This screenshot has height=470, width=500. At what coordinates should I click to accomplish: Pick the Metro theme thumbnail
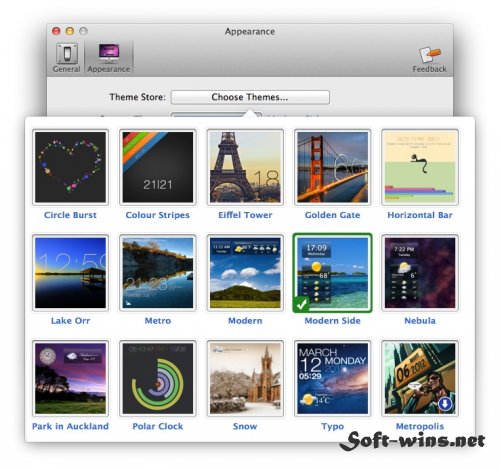point(158,273)
